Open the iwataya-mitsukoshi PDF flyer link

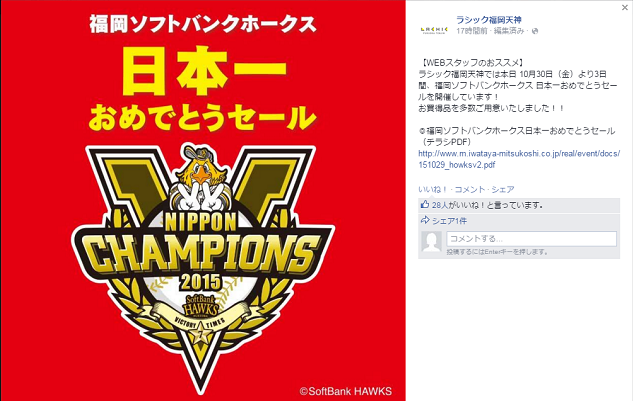coord(519,159)
